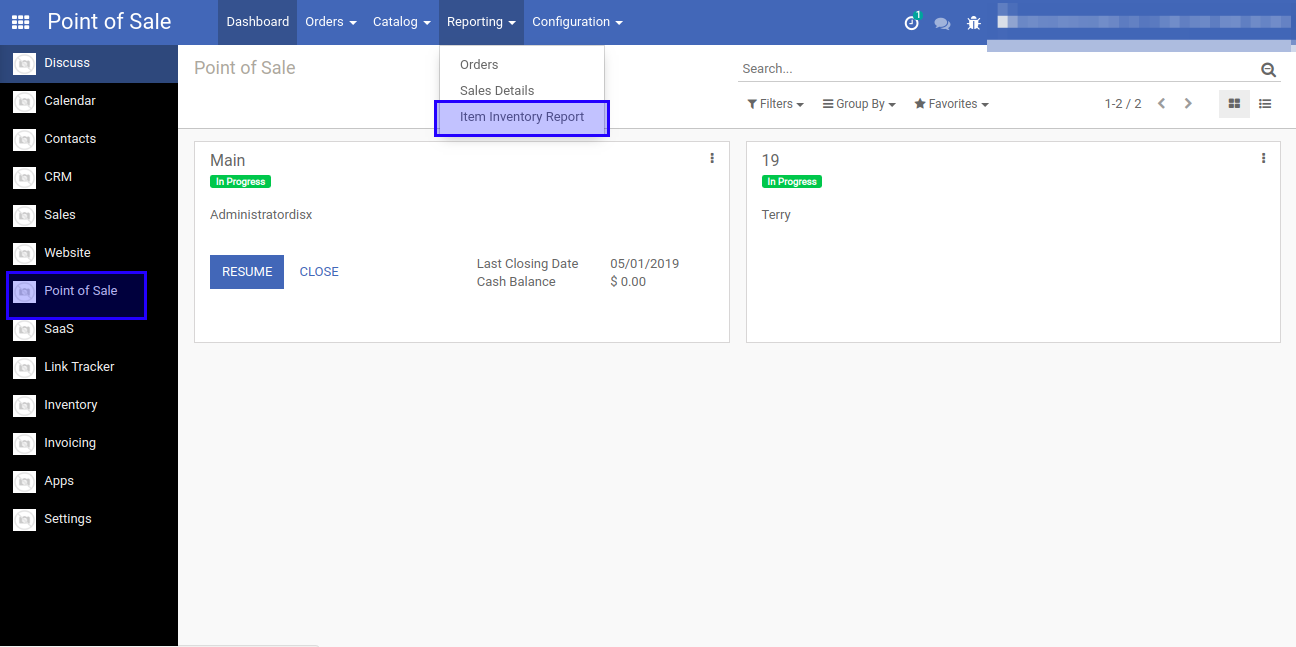Open Settings from the sidebar
The image size is (1296, 647).
coord(68,519)
